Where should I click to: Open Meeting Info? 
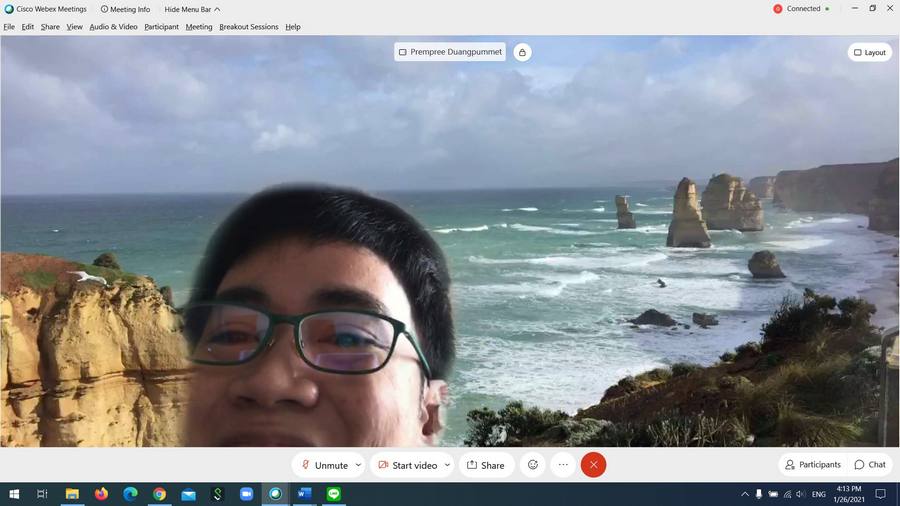tap(125, 9)
